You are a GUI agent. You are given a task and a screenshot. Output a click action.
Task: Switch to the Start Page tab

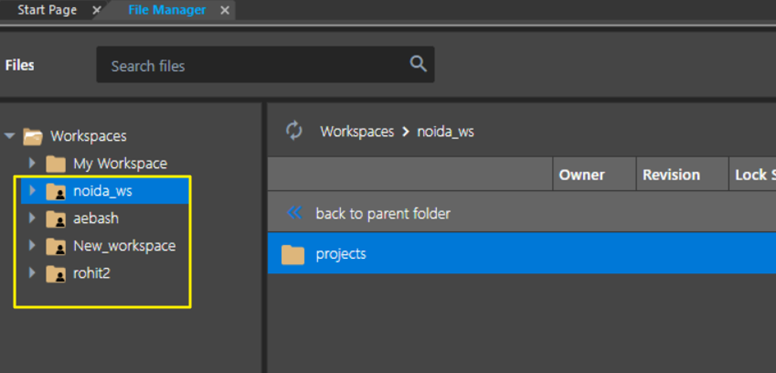(x=47, y=10)
